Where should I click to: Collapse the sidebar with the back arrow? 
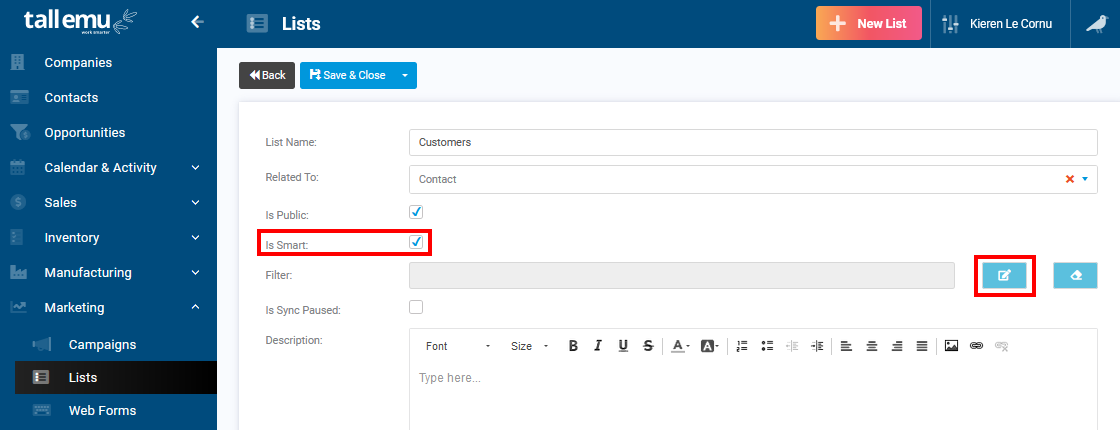[197, 22]
